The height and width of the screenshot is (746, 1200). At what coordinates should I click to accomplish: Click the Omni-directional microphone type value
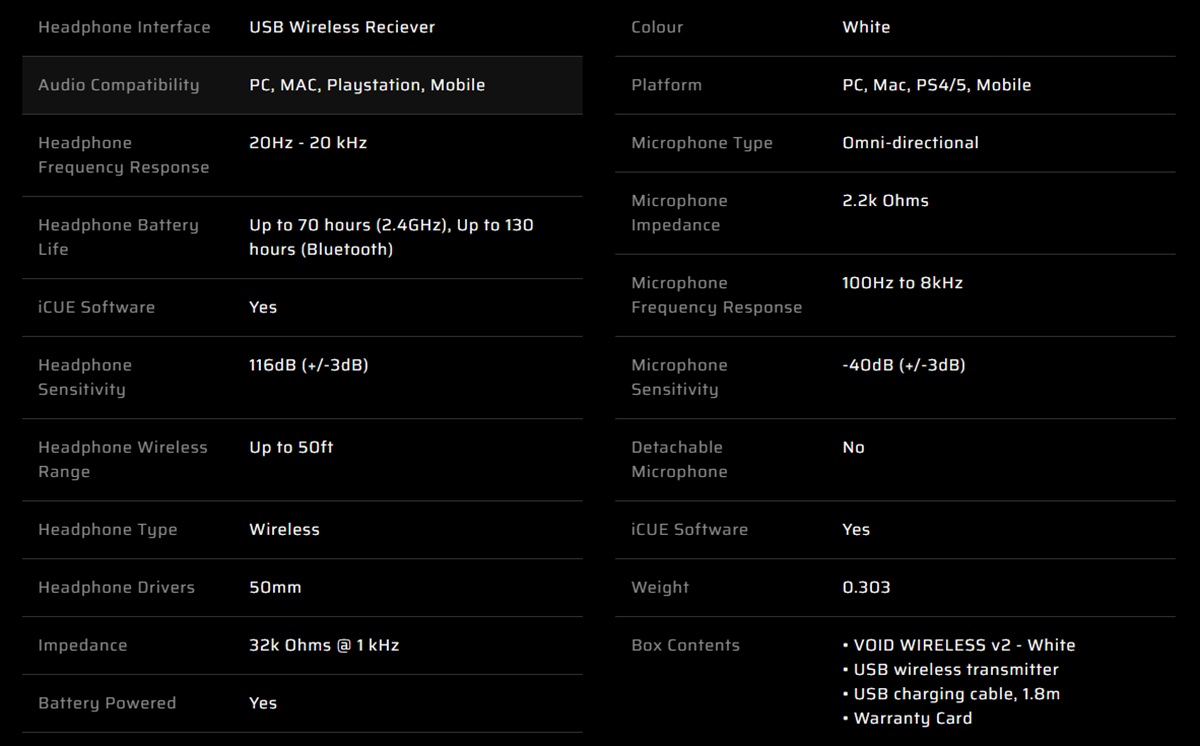910,143
